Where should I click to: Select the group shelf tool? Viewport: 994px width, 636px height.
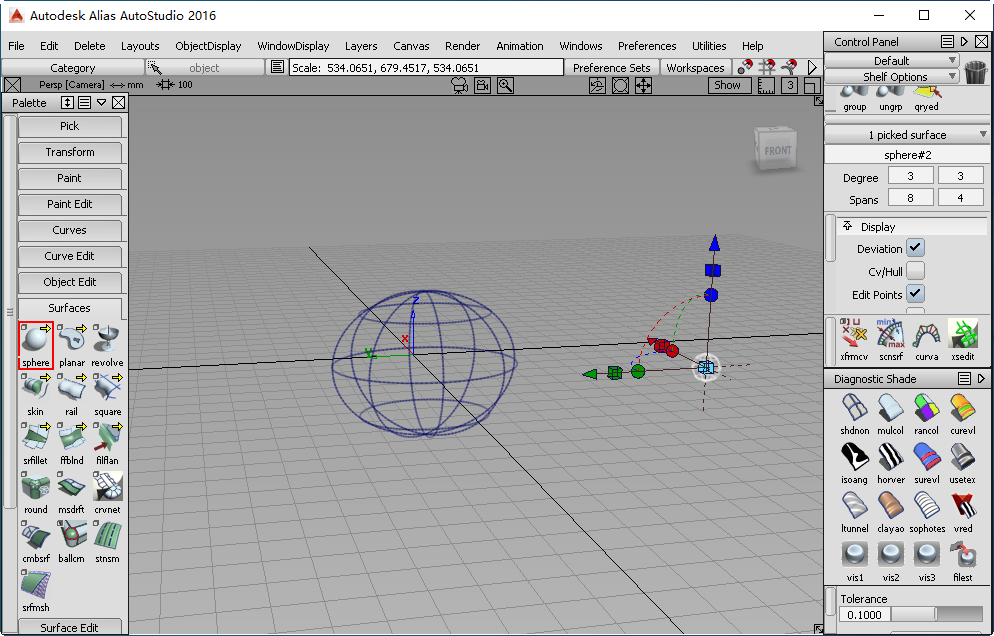(x=854, y=99)
